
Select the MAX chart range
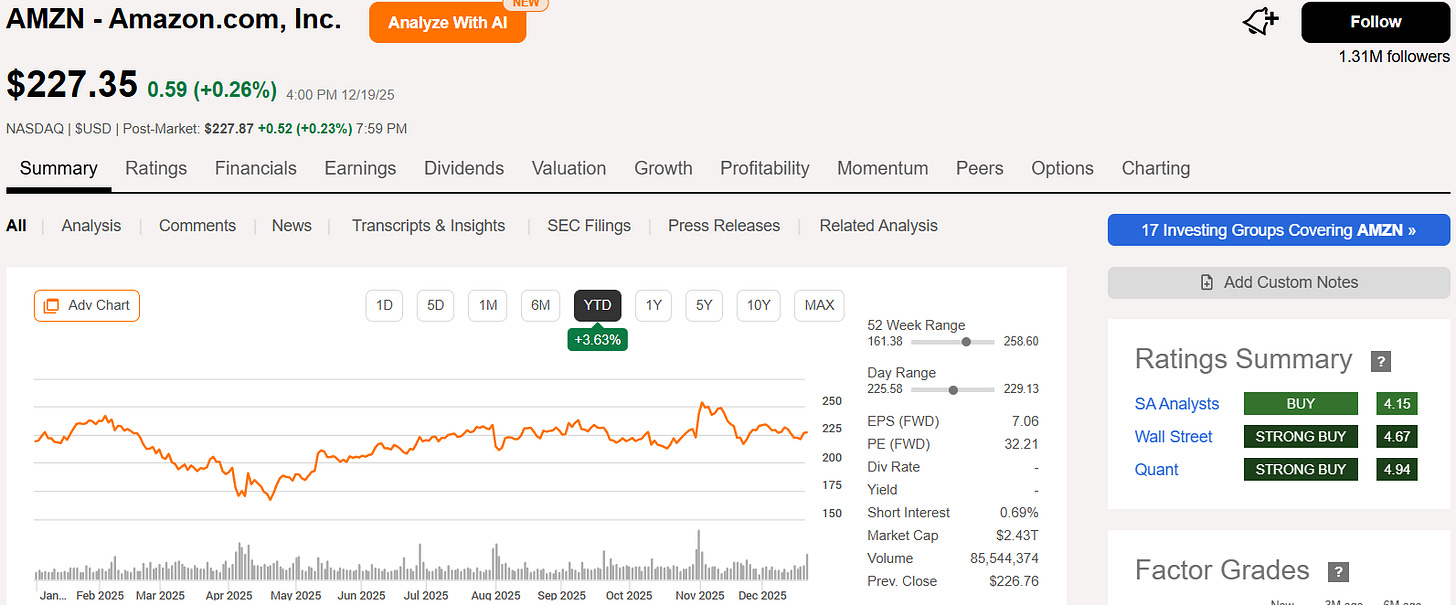[819, 305]
